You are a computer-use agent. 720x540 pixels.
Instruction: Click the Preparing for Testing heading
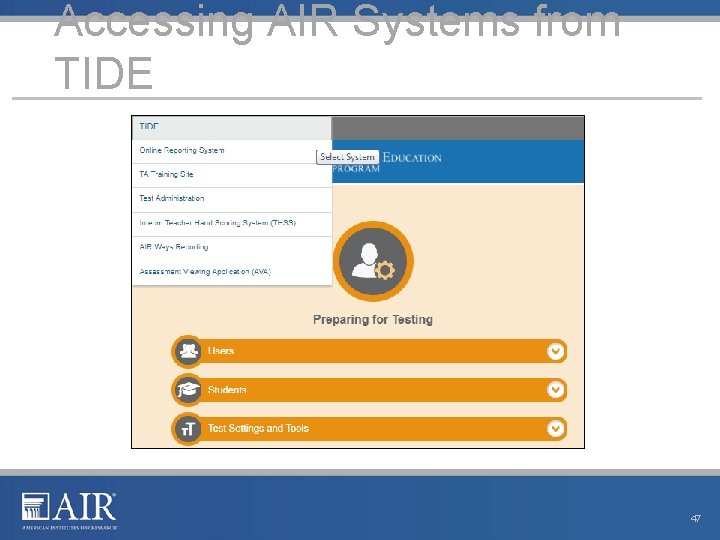click(x=373, y=320)
